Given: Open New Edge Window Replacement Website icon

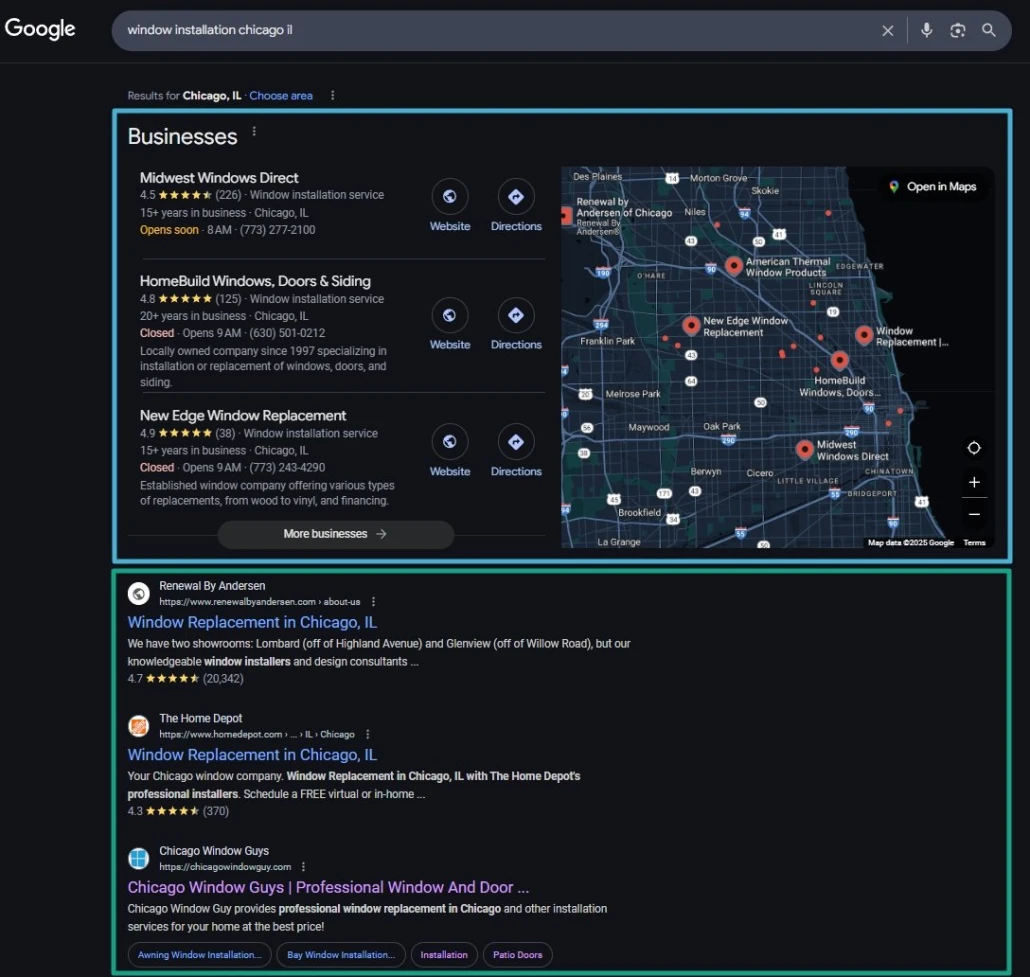Looking at the screenshot, I should pyautogui.click(x=450, y=442).
